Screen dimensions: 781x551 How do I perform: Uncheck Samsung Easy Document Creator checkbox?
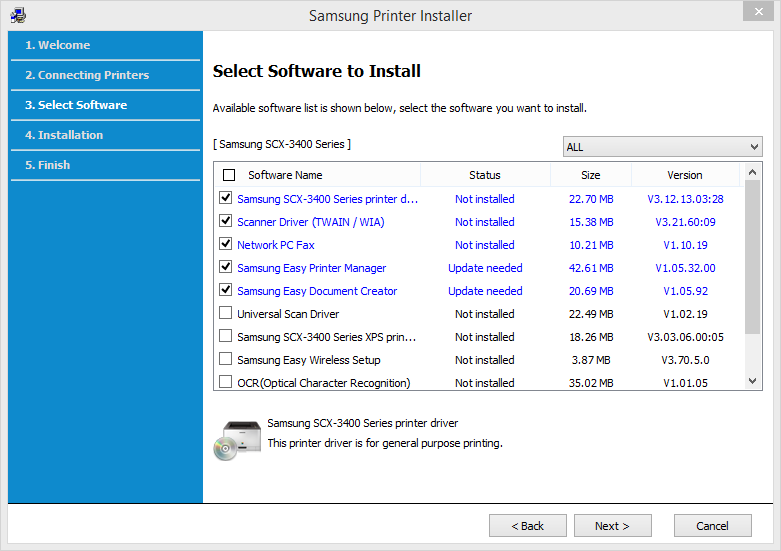(x=226, y=289)
